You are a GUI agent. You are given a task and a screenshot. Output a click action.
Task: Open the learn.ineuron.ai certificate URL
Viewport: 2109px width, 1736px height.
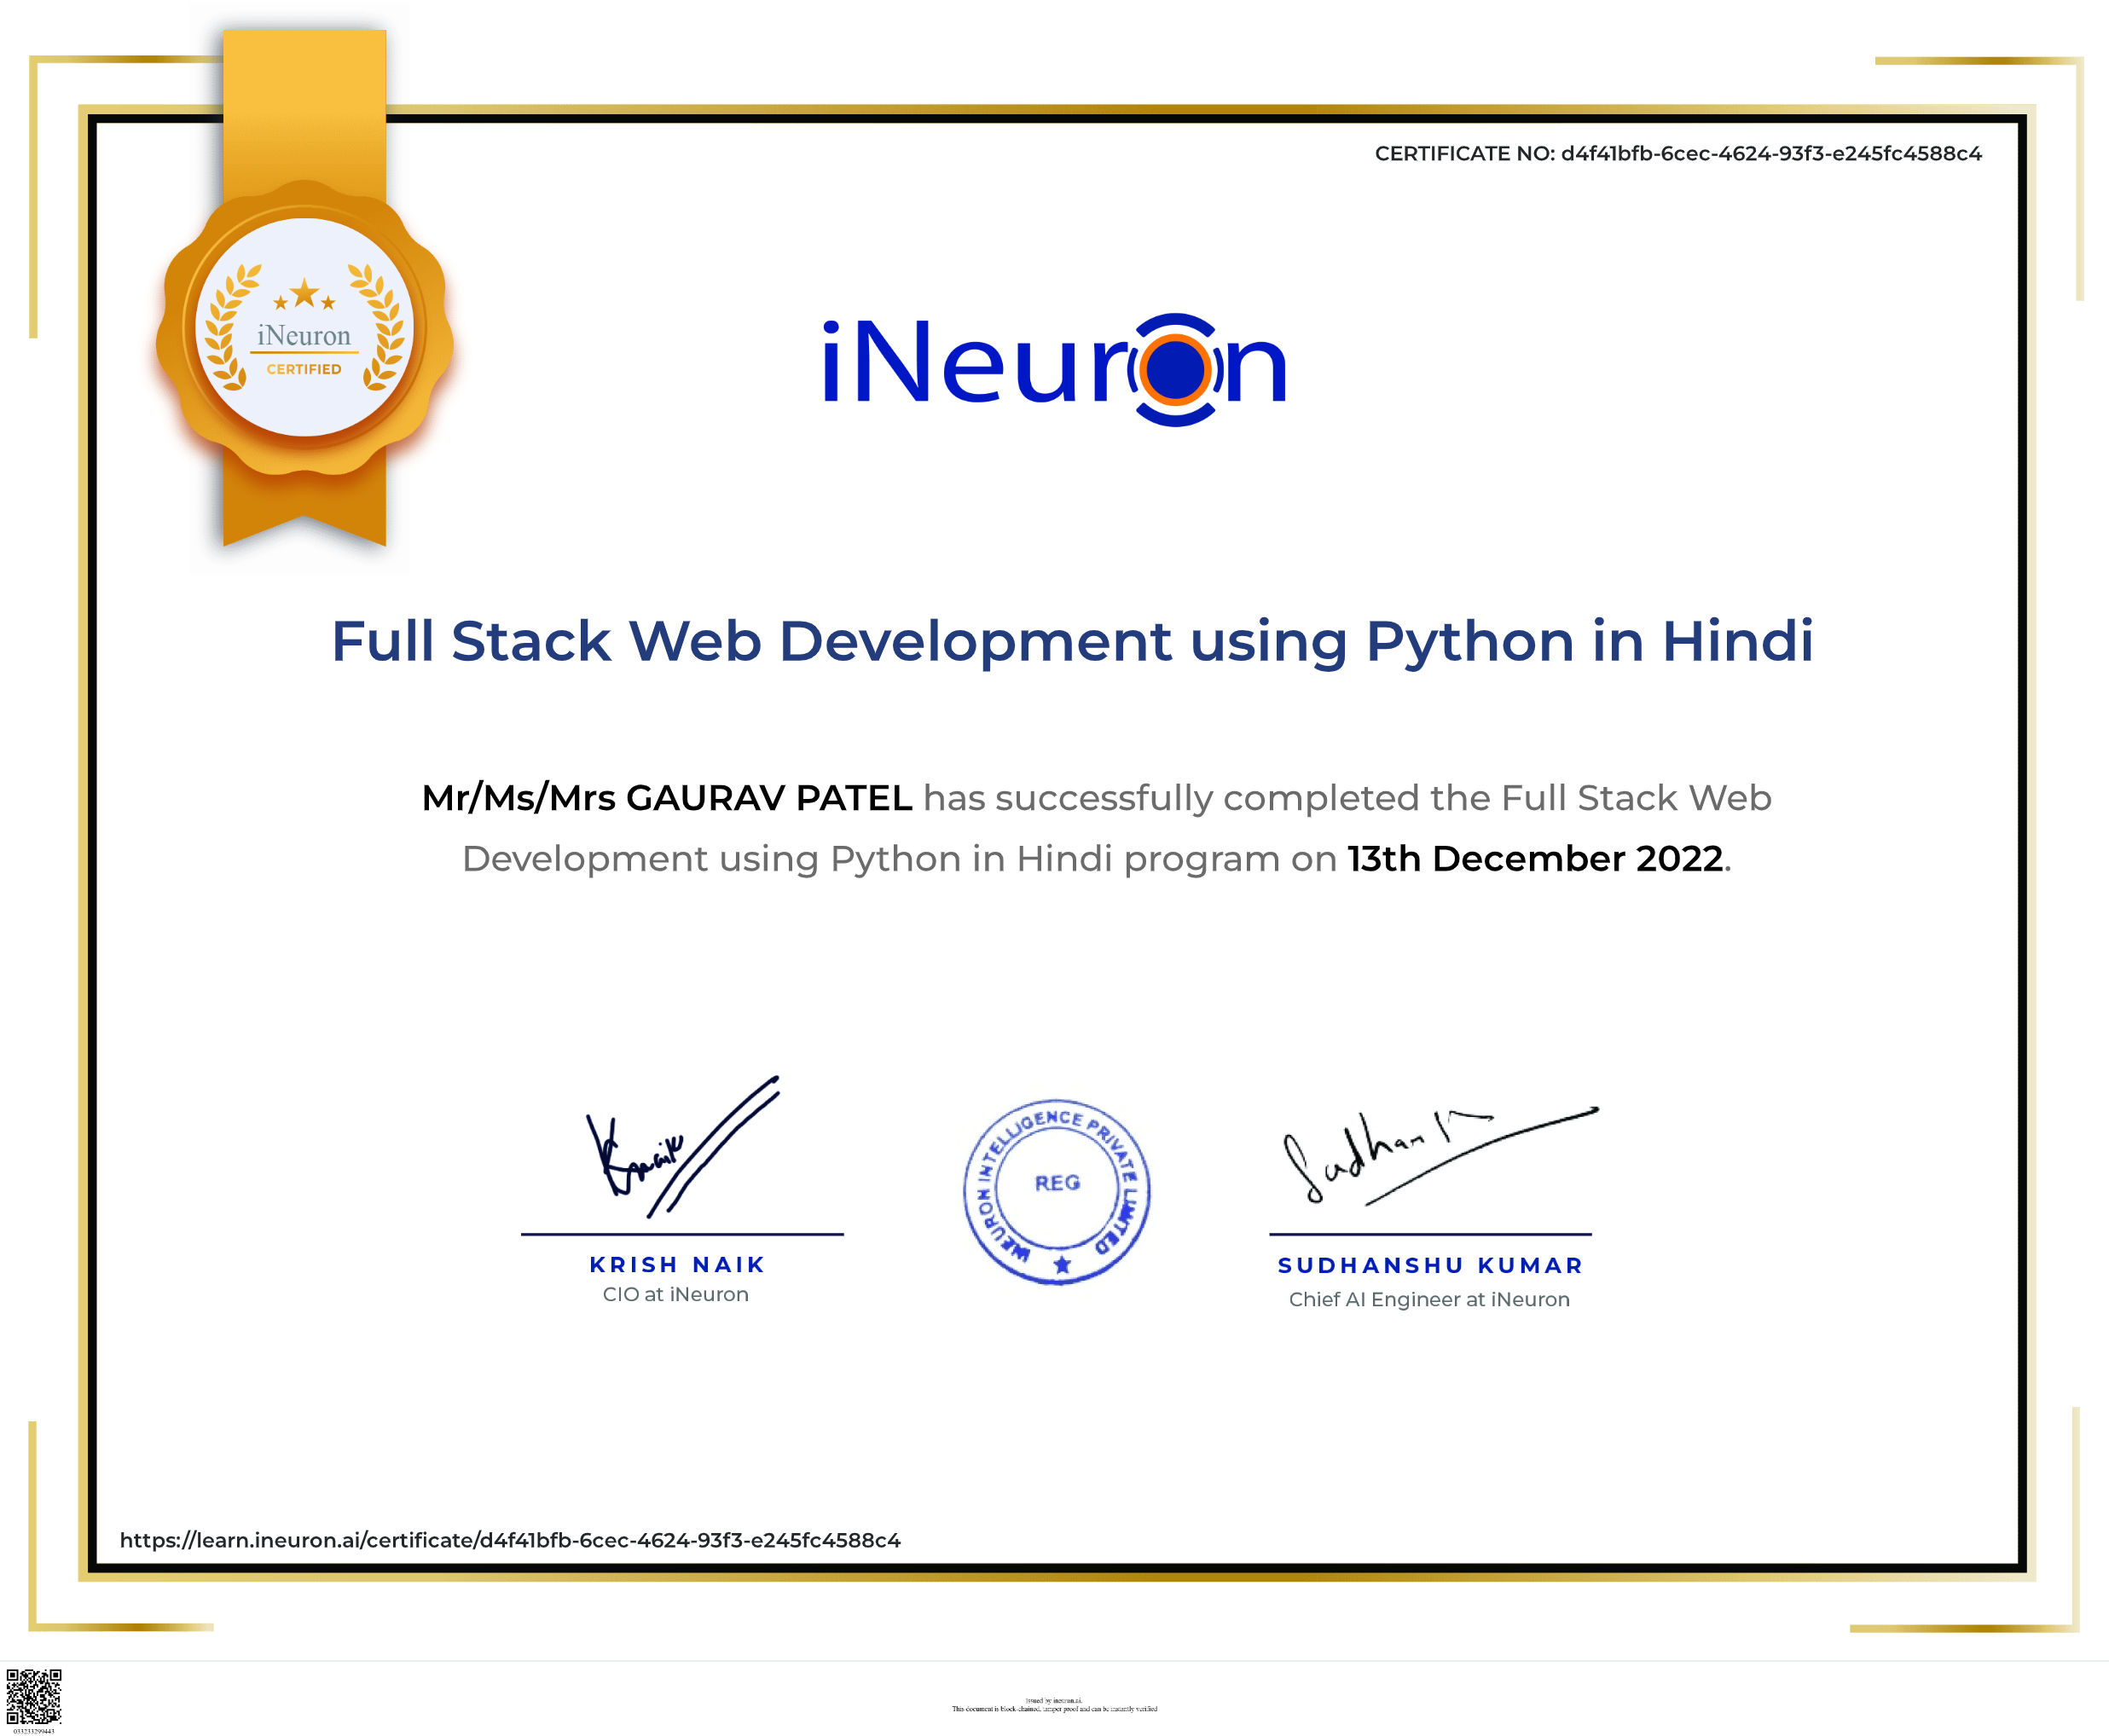point(510,1540)
